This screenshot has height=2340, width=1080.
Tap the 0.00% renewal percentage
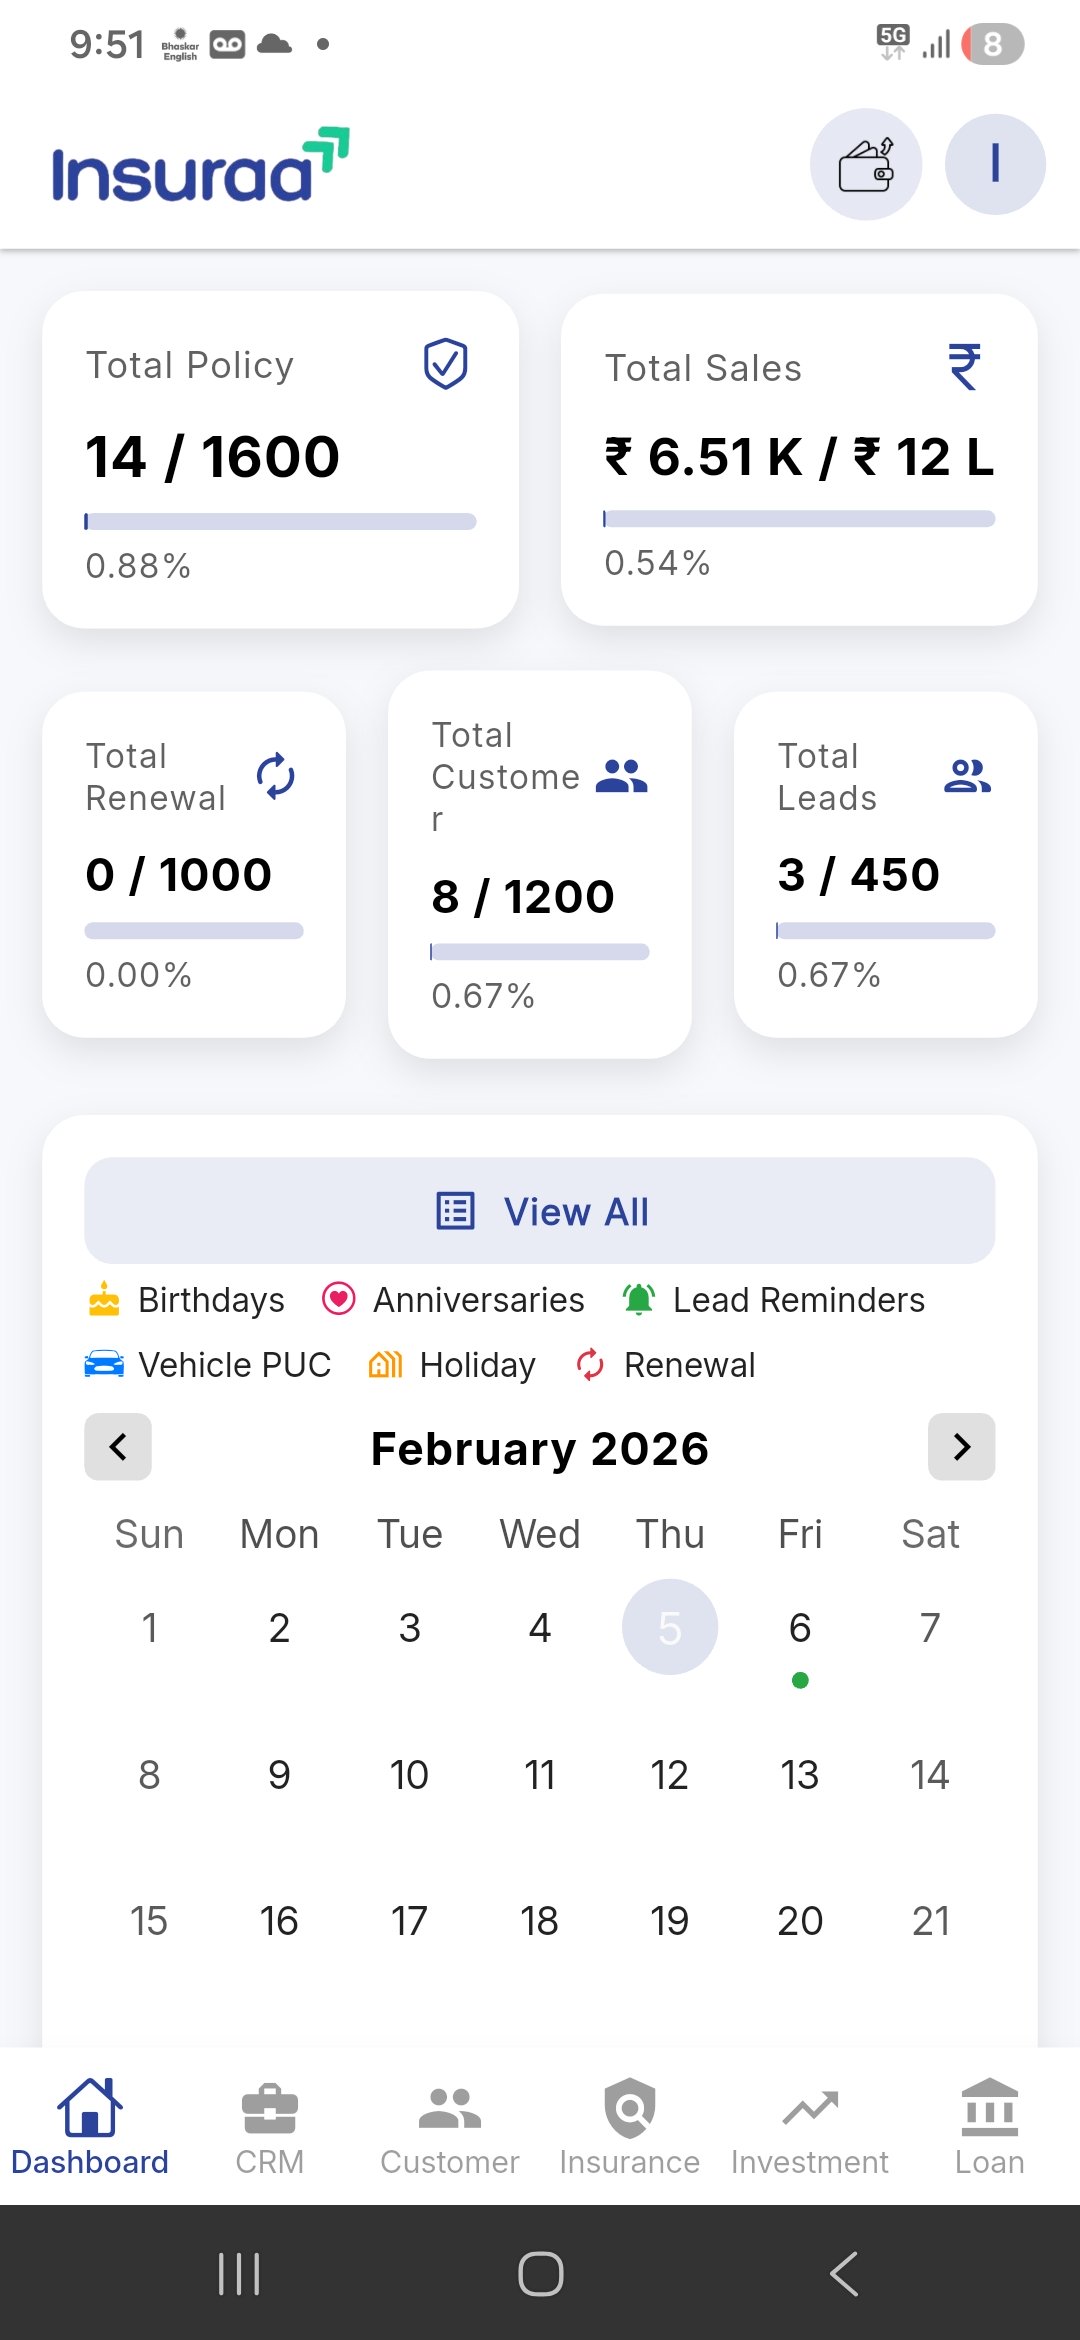coord(139,975)
